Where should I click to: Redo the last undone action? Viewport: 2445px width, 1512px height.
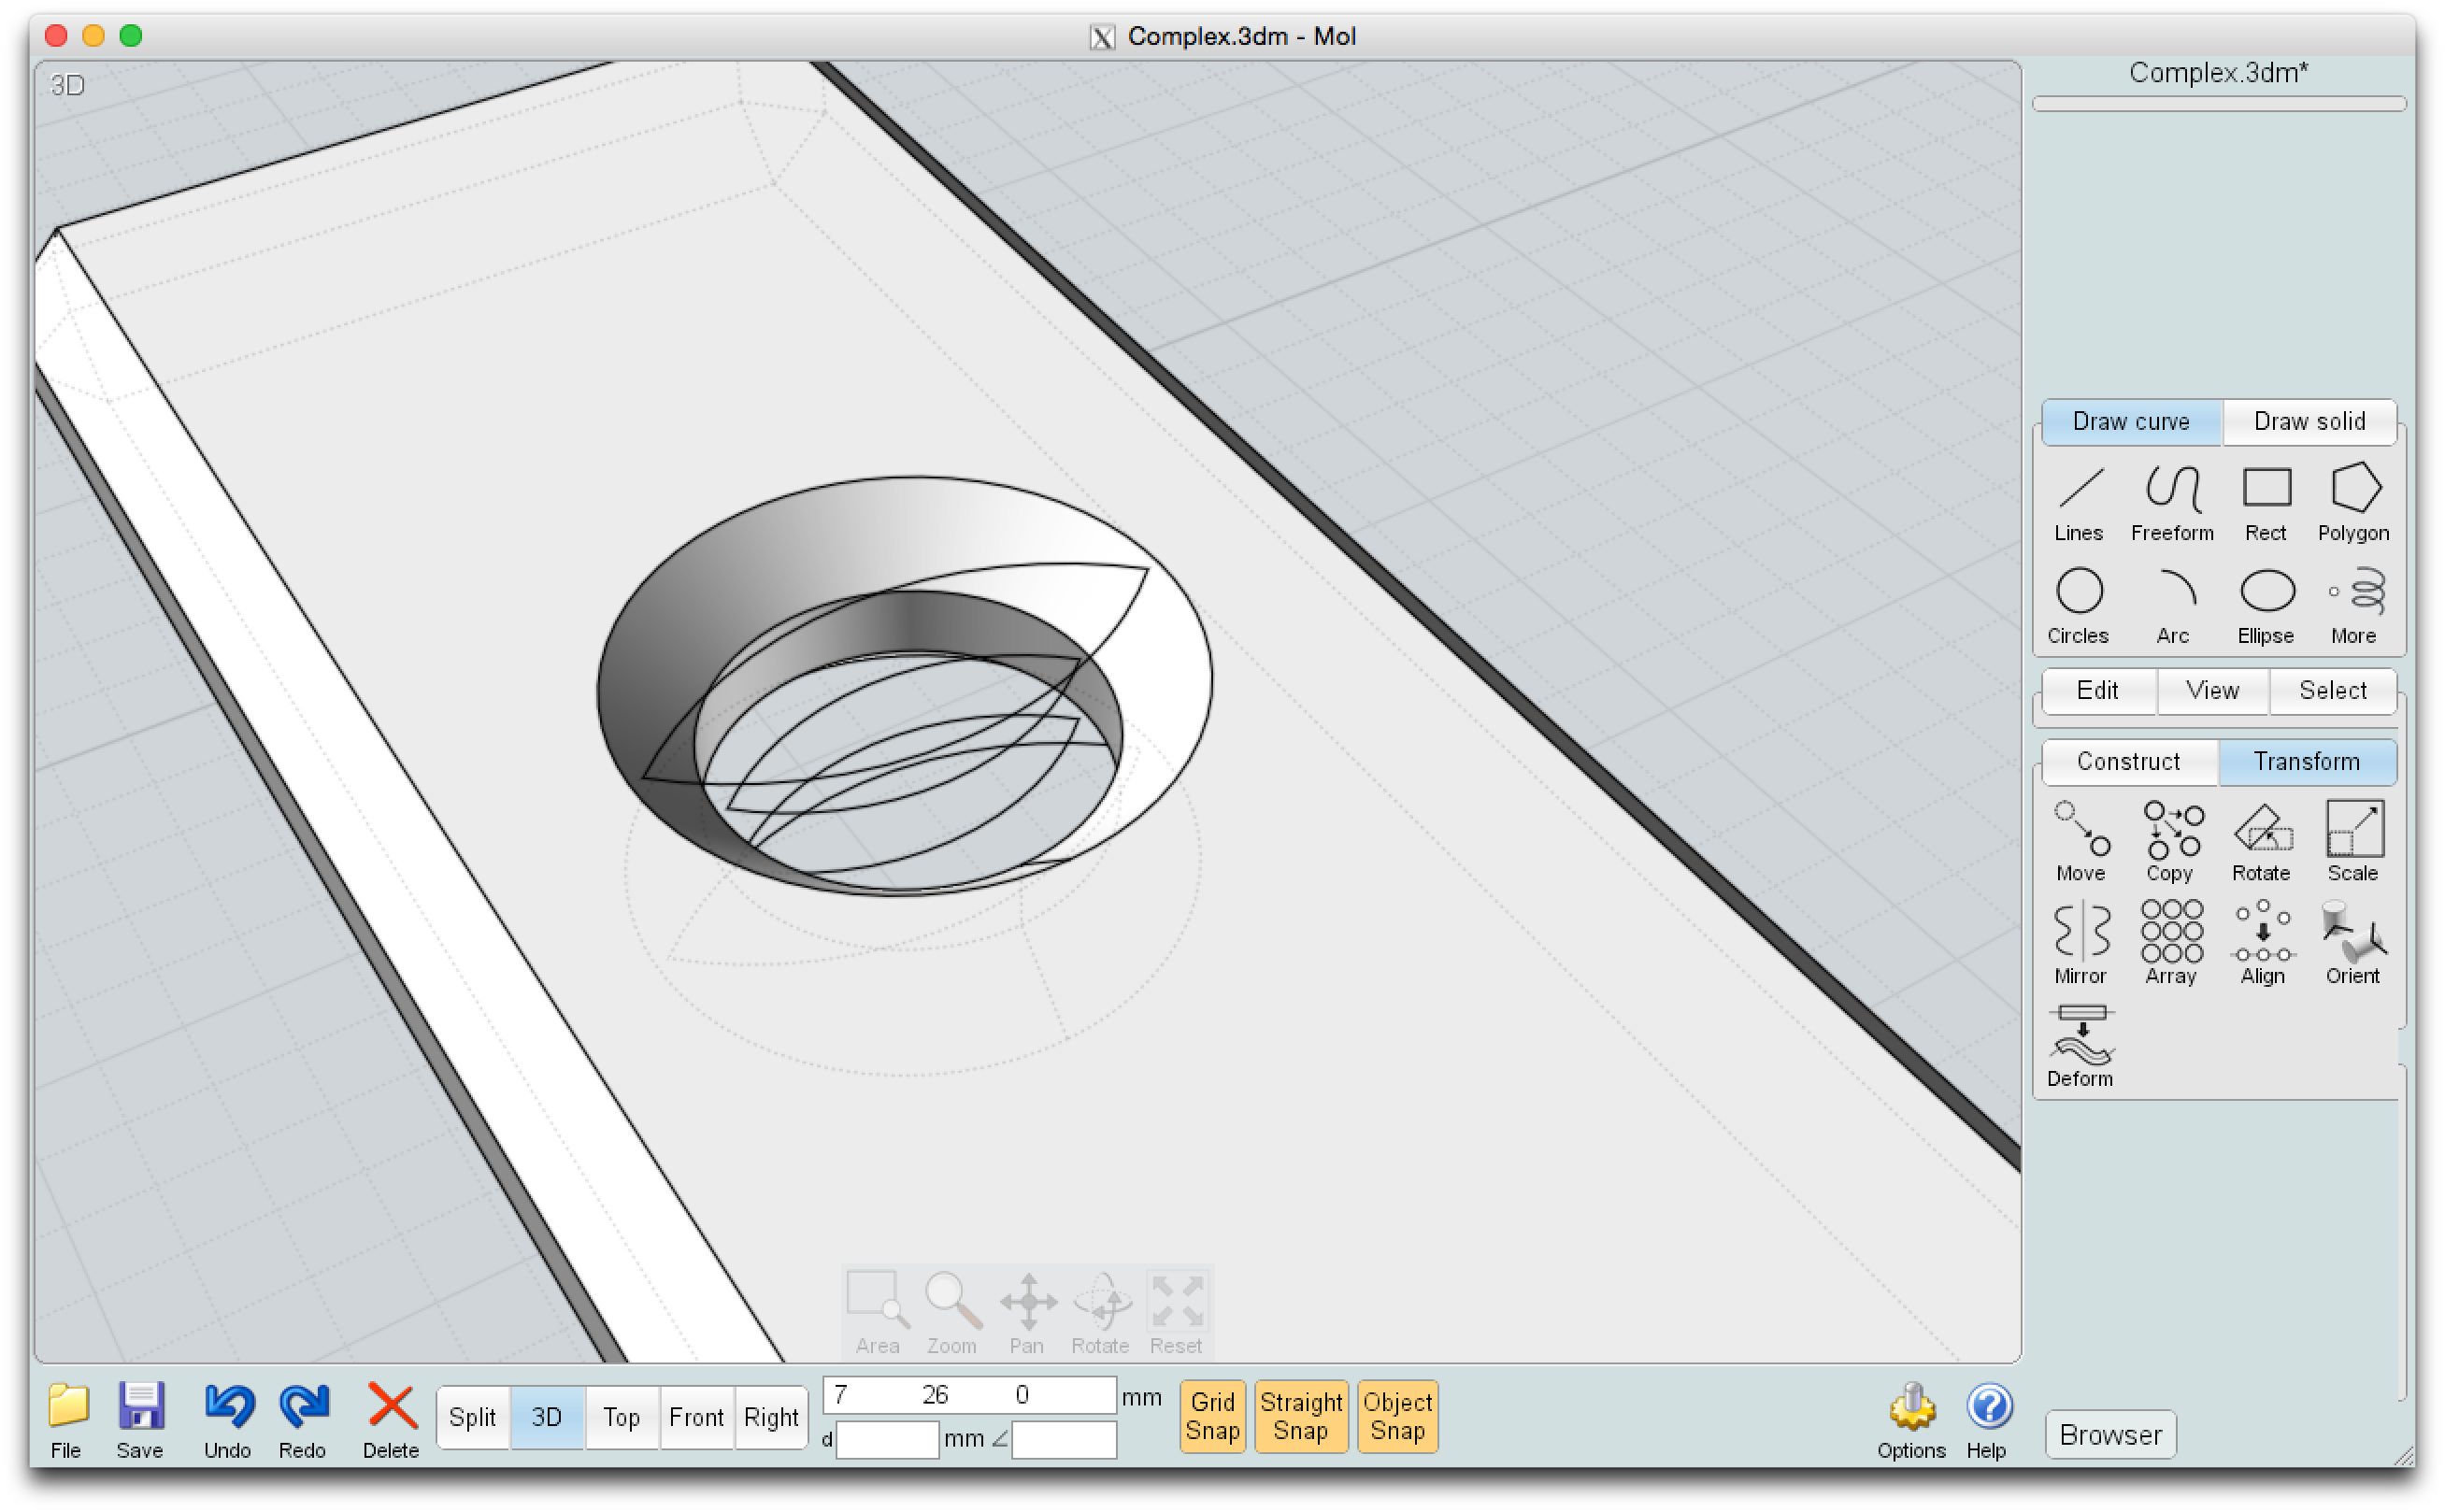coord(303,1421)
